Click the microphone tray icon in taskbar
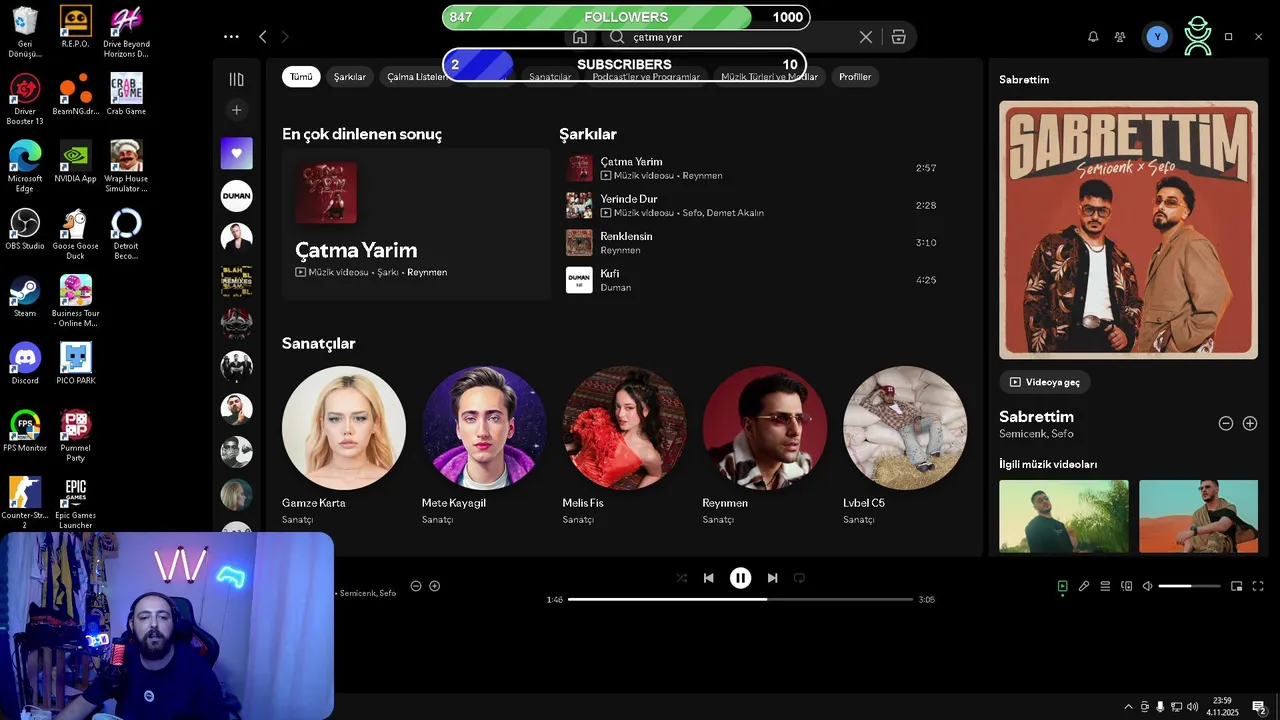 pos(1160,707)
